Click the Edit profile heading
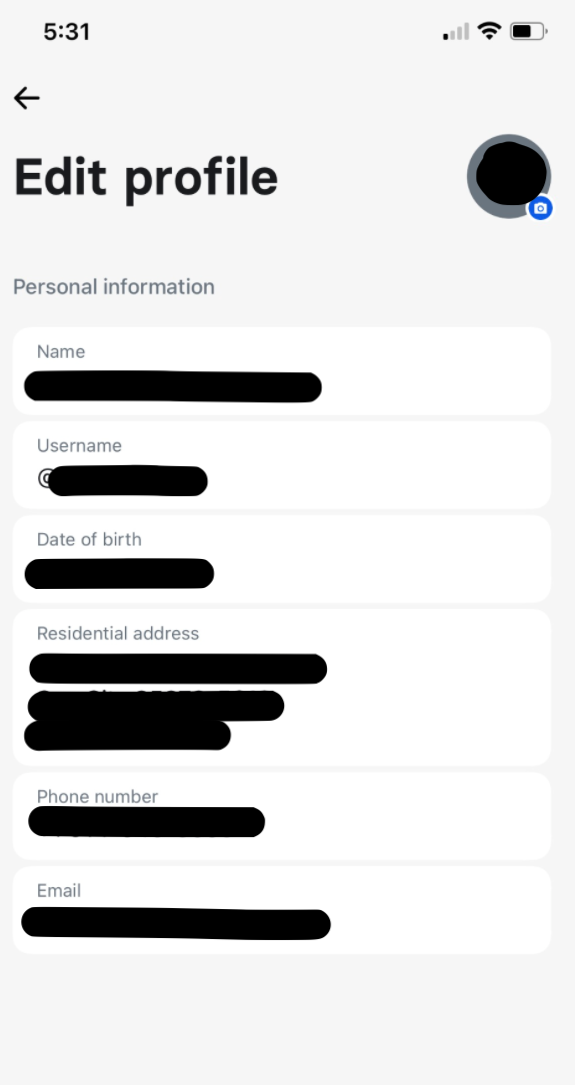This screenshot has width=582, height=1085. 146,178
